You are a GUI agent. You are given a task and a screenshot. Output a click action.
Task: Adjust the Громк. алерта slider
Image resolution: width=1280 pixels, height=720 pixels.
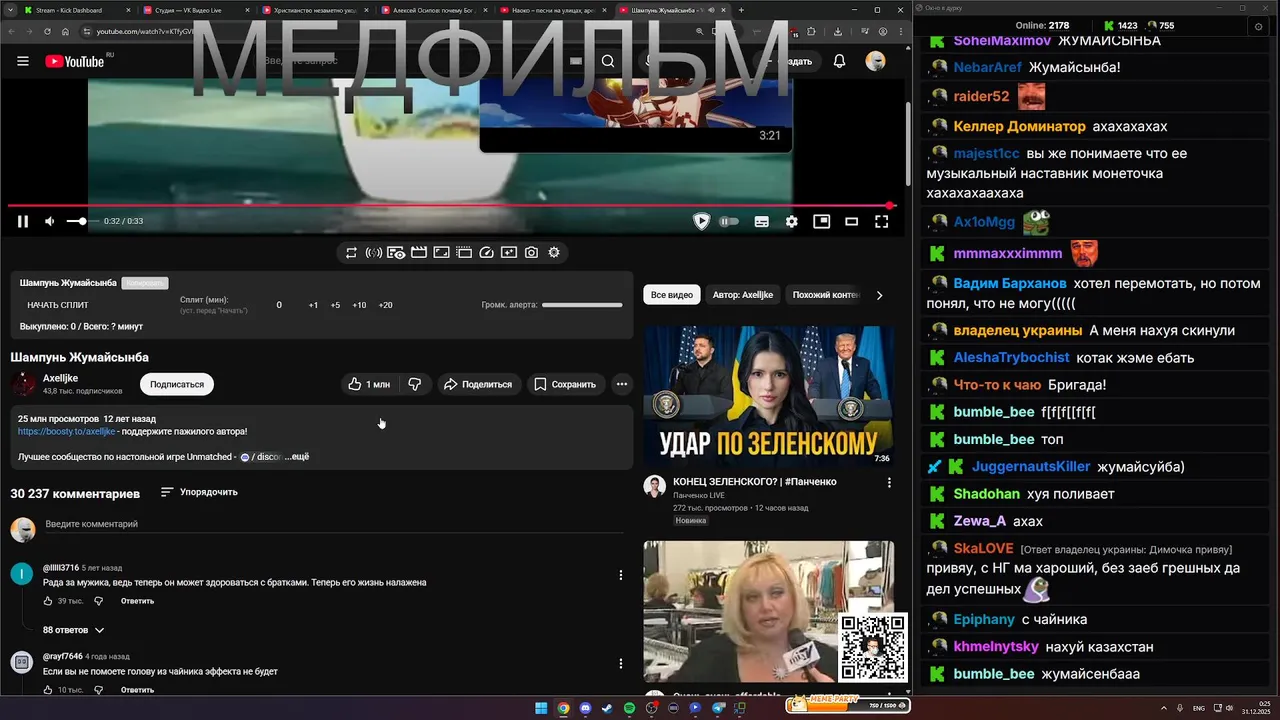coord(582,305)
